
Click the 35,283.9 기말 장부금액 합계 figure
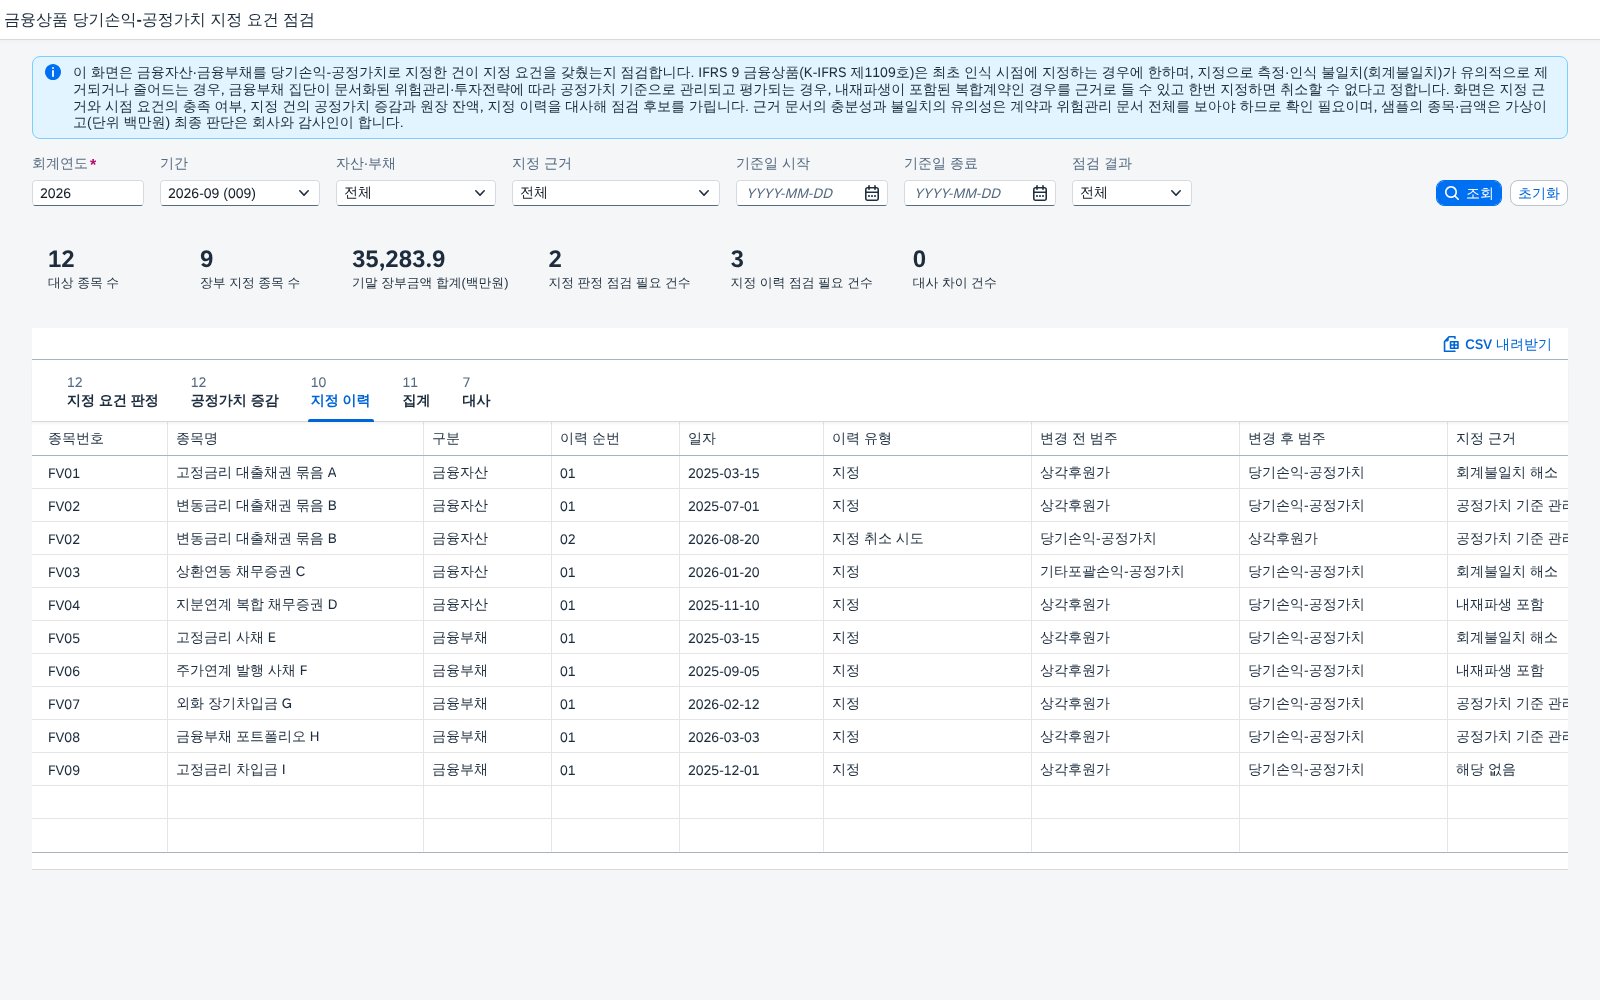tap(399, 259)
